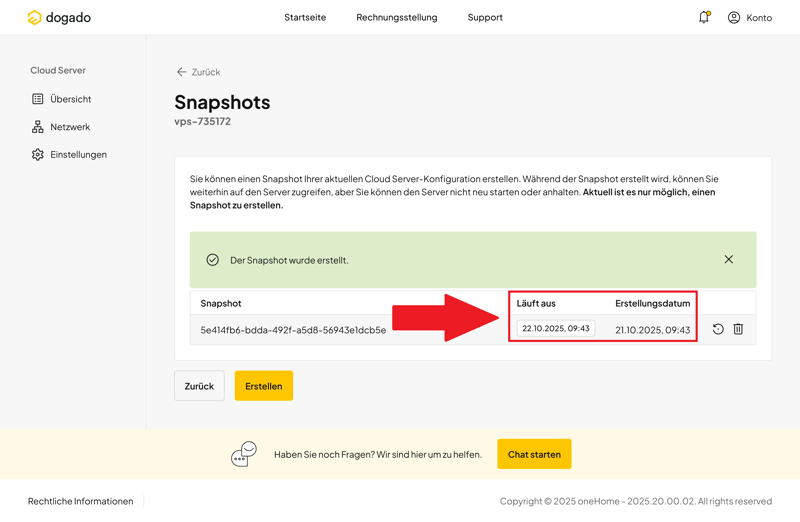The image size is (800, 522).
Task: Click the Einstellungen gear icon
Action: click(x=38, y=155)
